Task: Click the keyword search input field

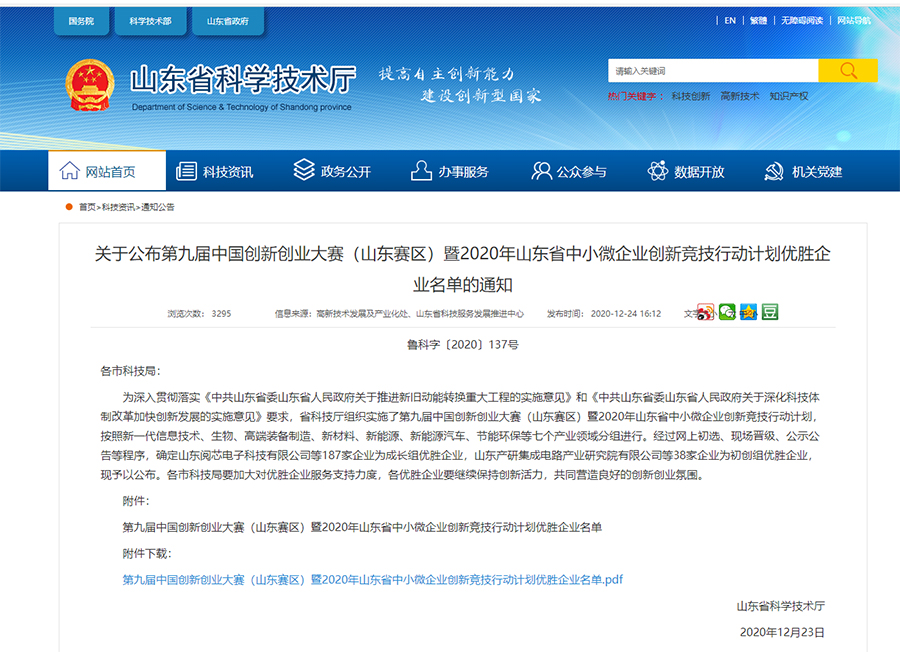Action: [x=712, y=71]
